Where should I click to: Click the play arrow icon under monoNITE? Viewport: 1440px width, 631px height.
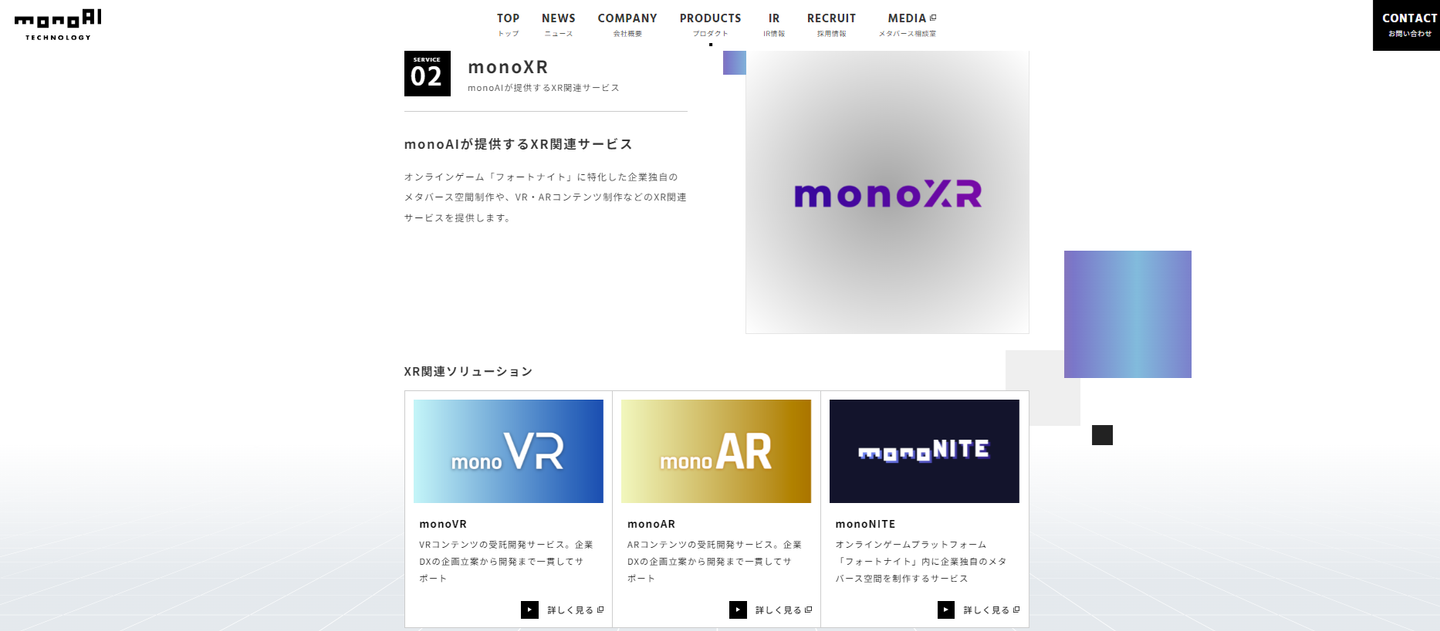click(946, 610)
